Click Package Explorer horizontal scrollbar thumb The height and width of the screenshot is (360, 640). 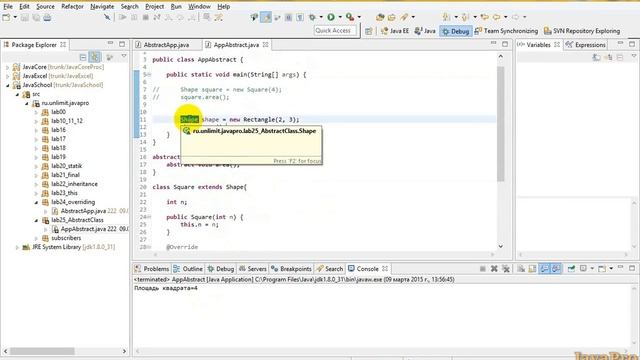click(x=42, y=351)
